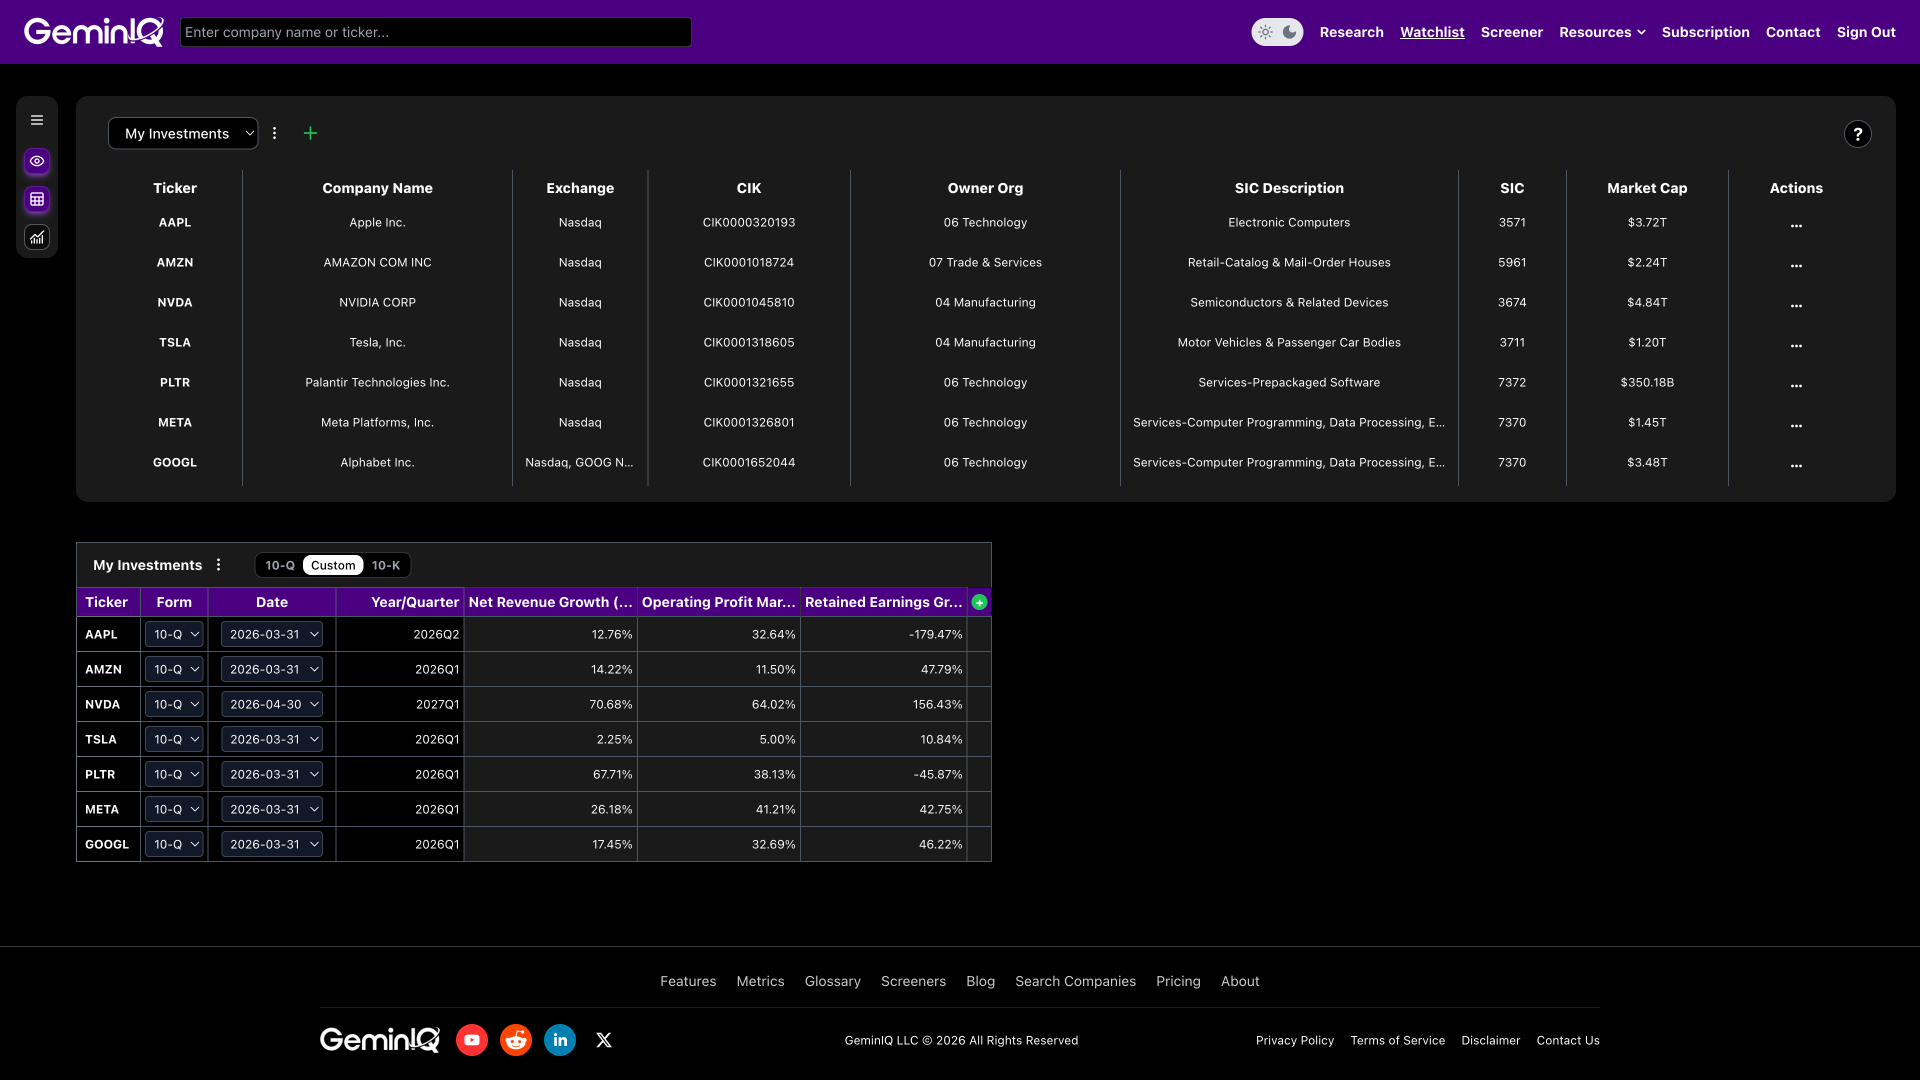The image size is (1920, 1080).
Task: Select the eye watchlist view icon
Action: [37, 161]
